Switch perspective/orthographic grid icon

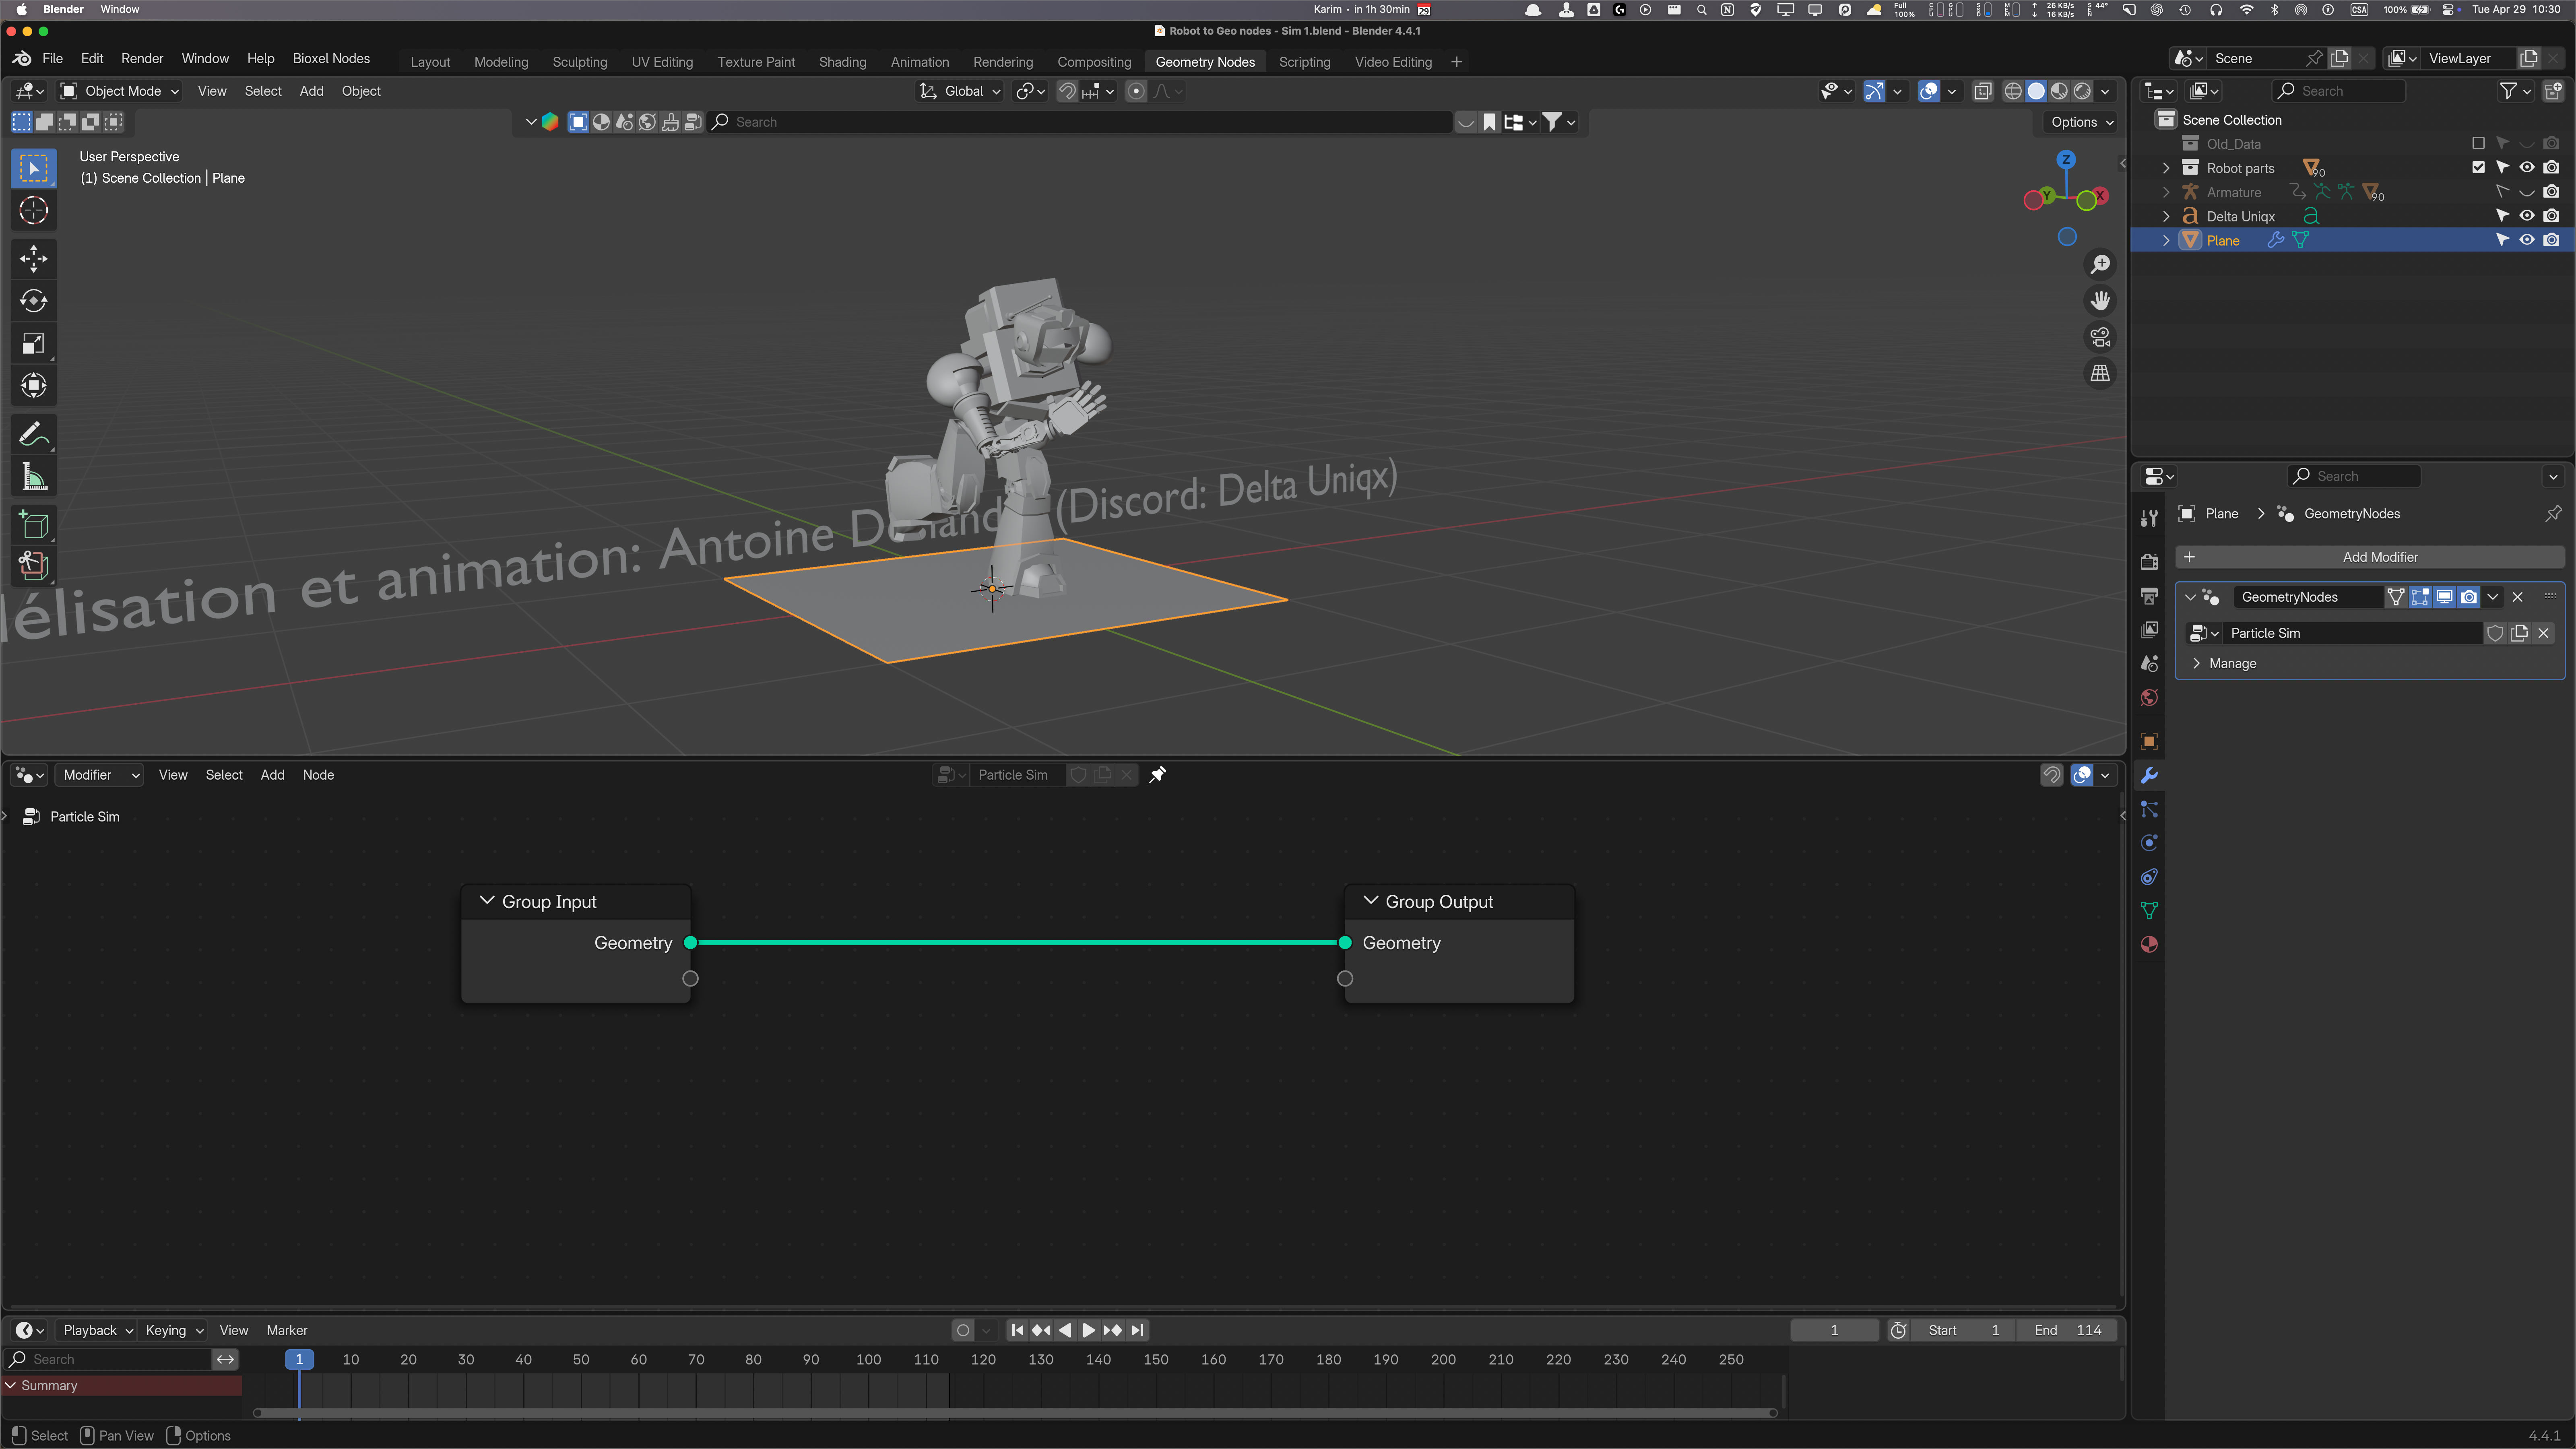tap(2100, 373)
